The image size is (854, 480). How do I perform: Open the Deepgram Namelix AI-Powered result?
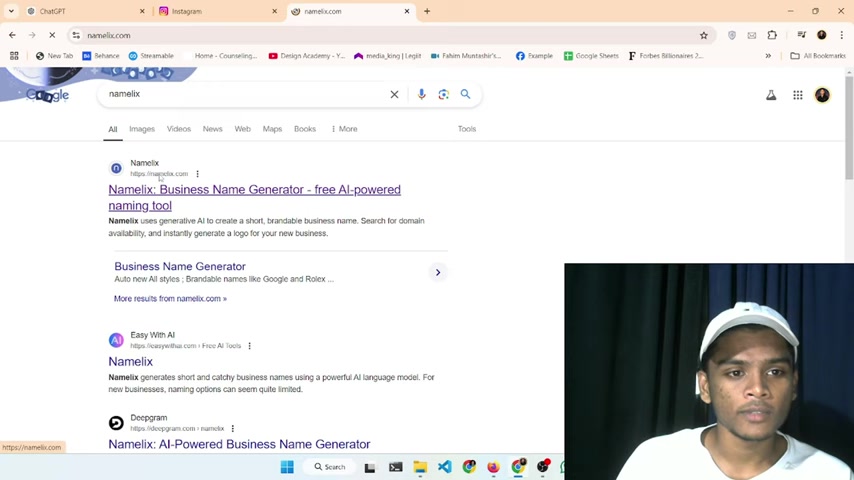click(239, 445)
